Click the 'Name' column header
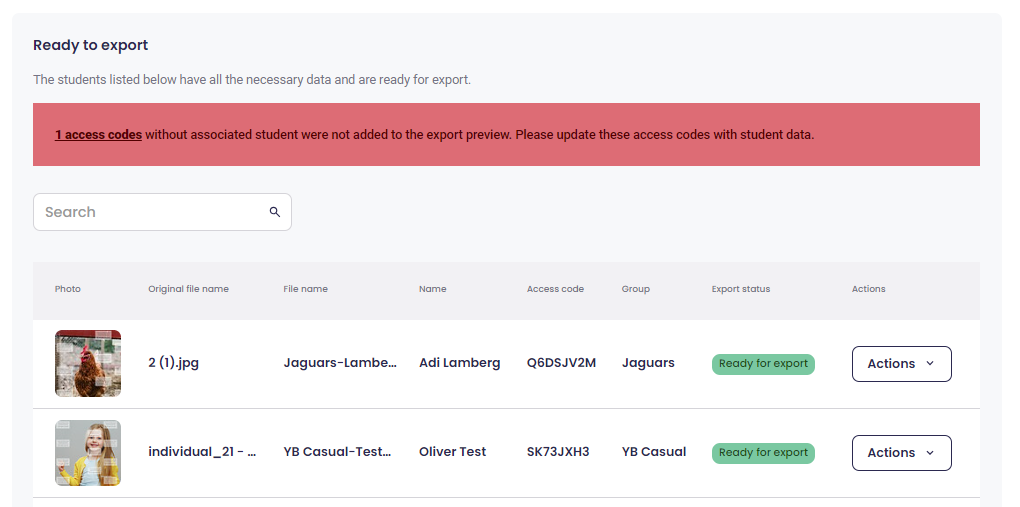The height and width of the screenshot is (507, 1020). click(433, 289)
